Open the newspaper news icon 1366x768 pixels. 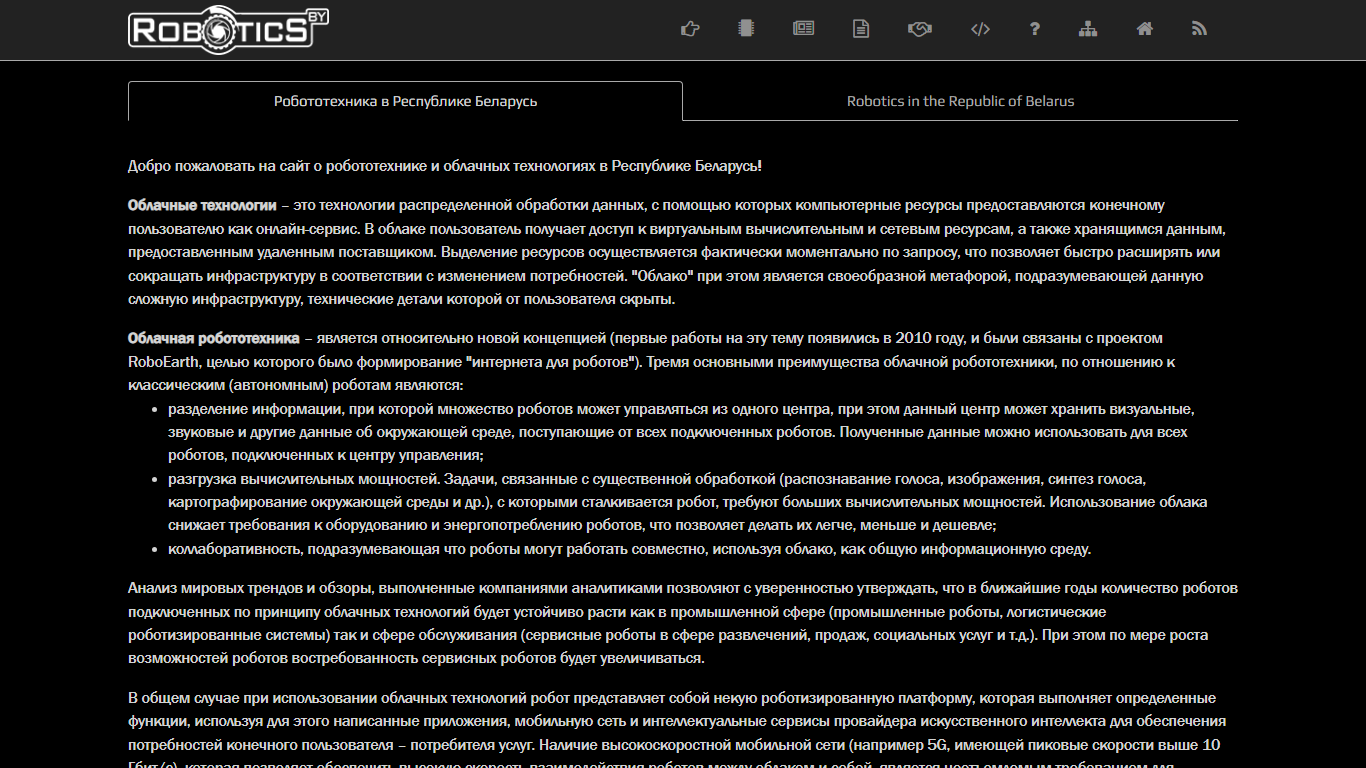click(x=803, y=29)
